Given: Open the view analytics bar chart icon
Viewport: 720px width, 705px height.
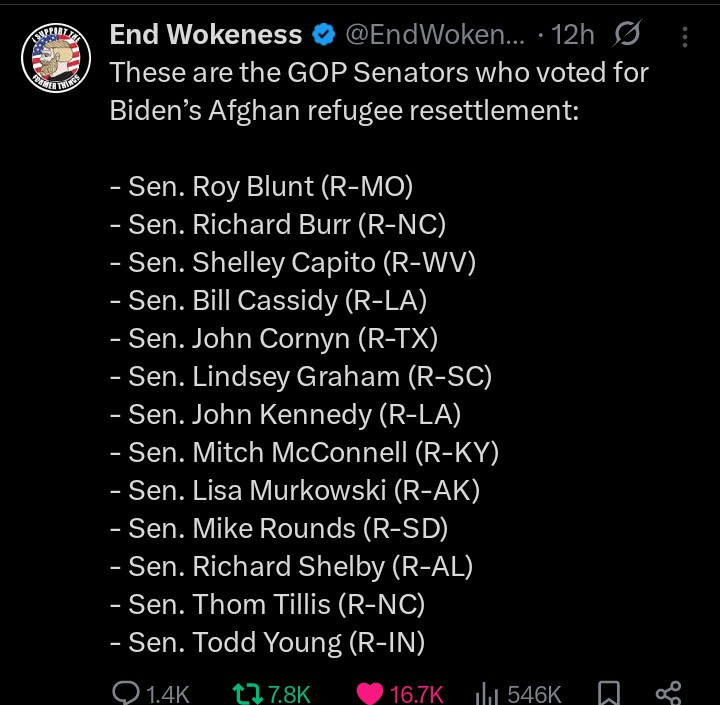Looking at the screenshot, I should tap(486, 692).
